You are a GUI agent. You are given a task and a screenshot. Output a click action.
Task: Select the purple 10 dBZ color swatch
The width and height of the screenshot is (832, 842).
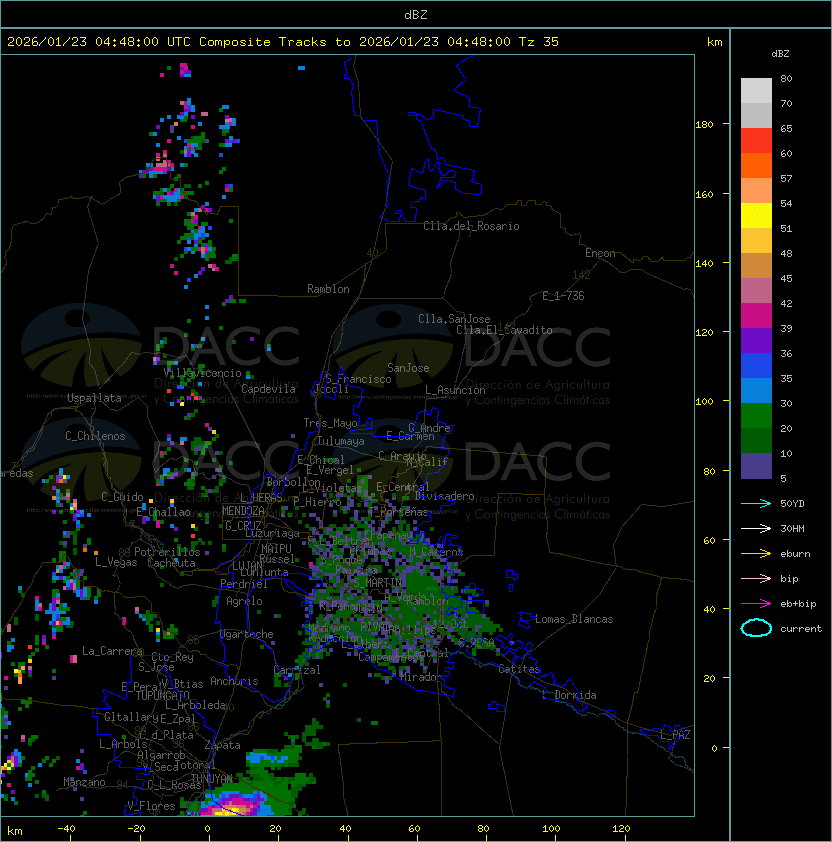point(756,466)
